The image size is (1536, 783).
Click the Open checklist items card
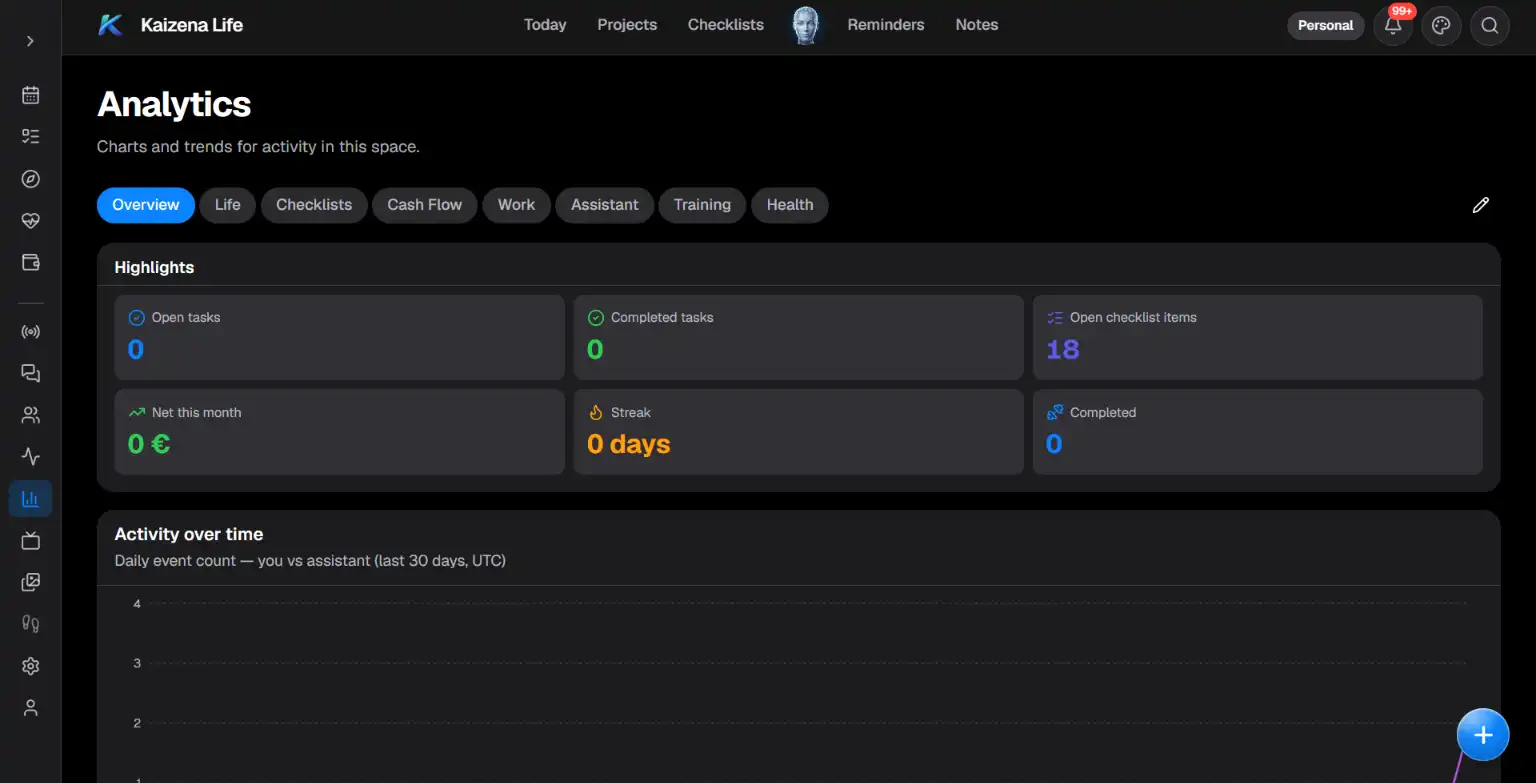click(1258, 337)
